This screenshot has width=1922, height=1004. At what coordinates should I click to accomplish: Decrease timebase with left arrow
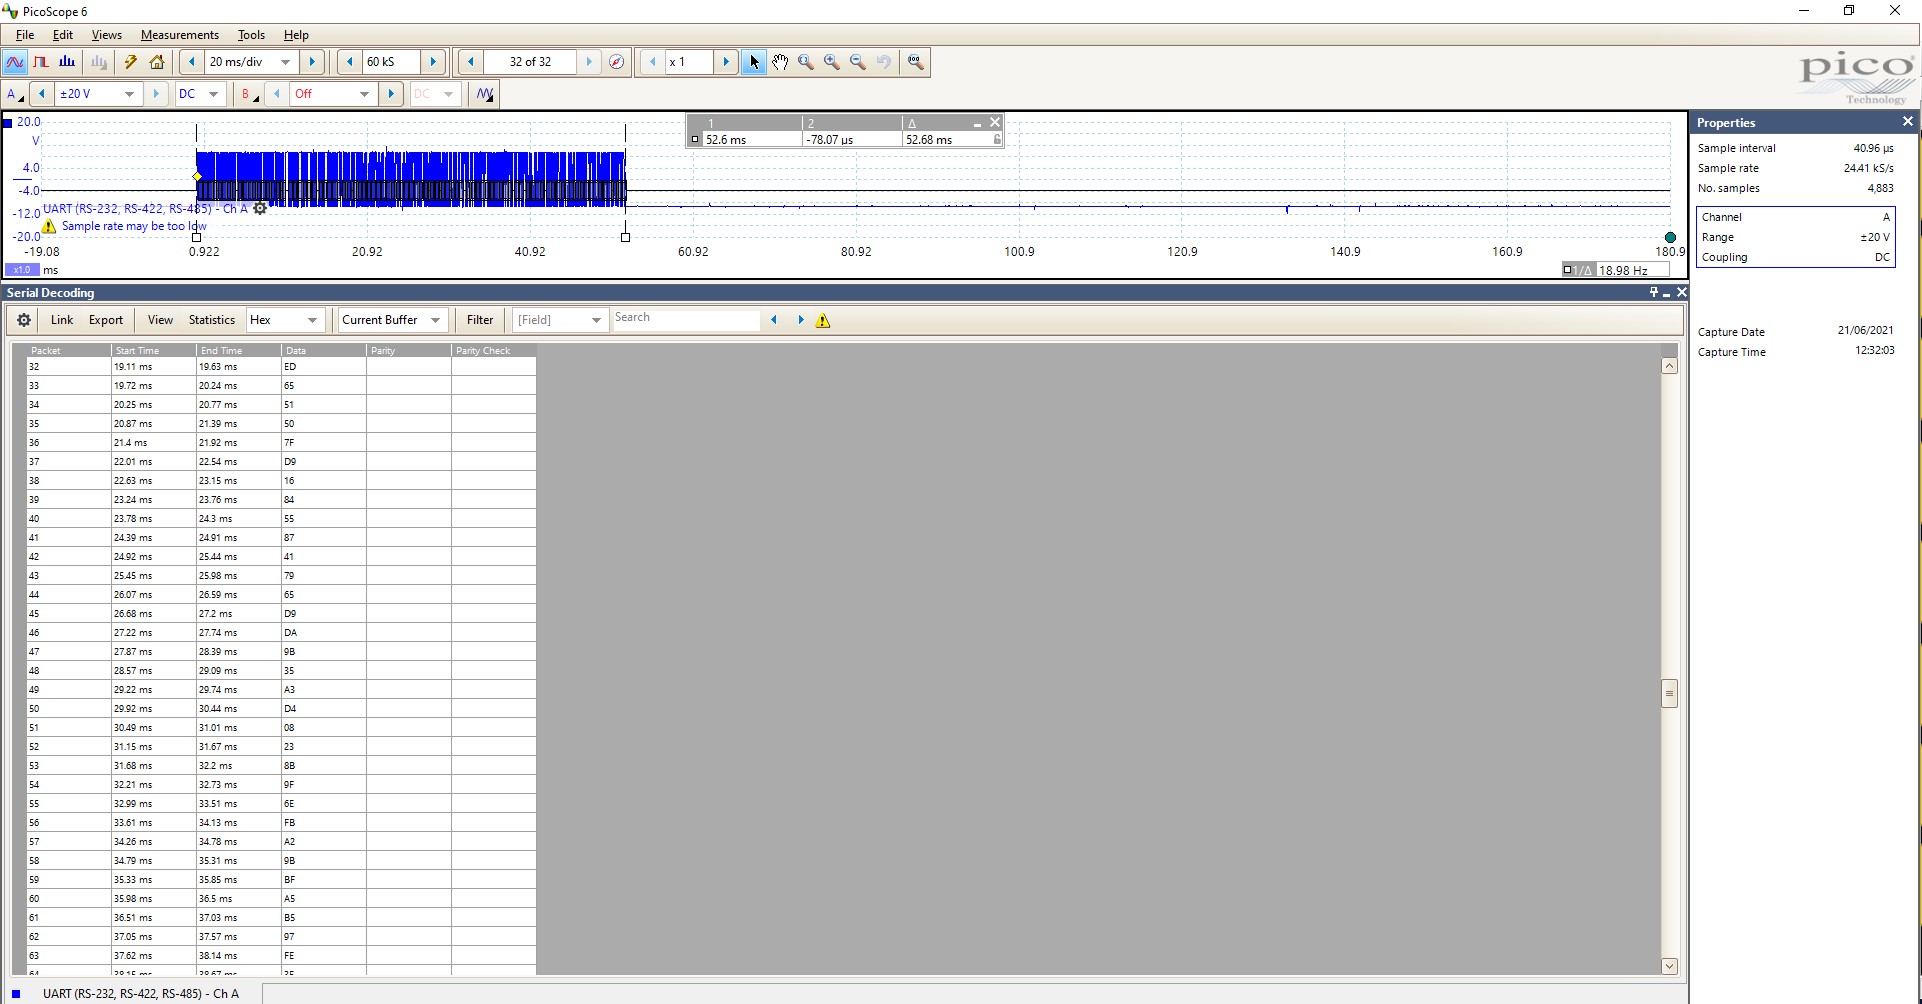pyautogui.click(x=192, y=62)
